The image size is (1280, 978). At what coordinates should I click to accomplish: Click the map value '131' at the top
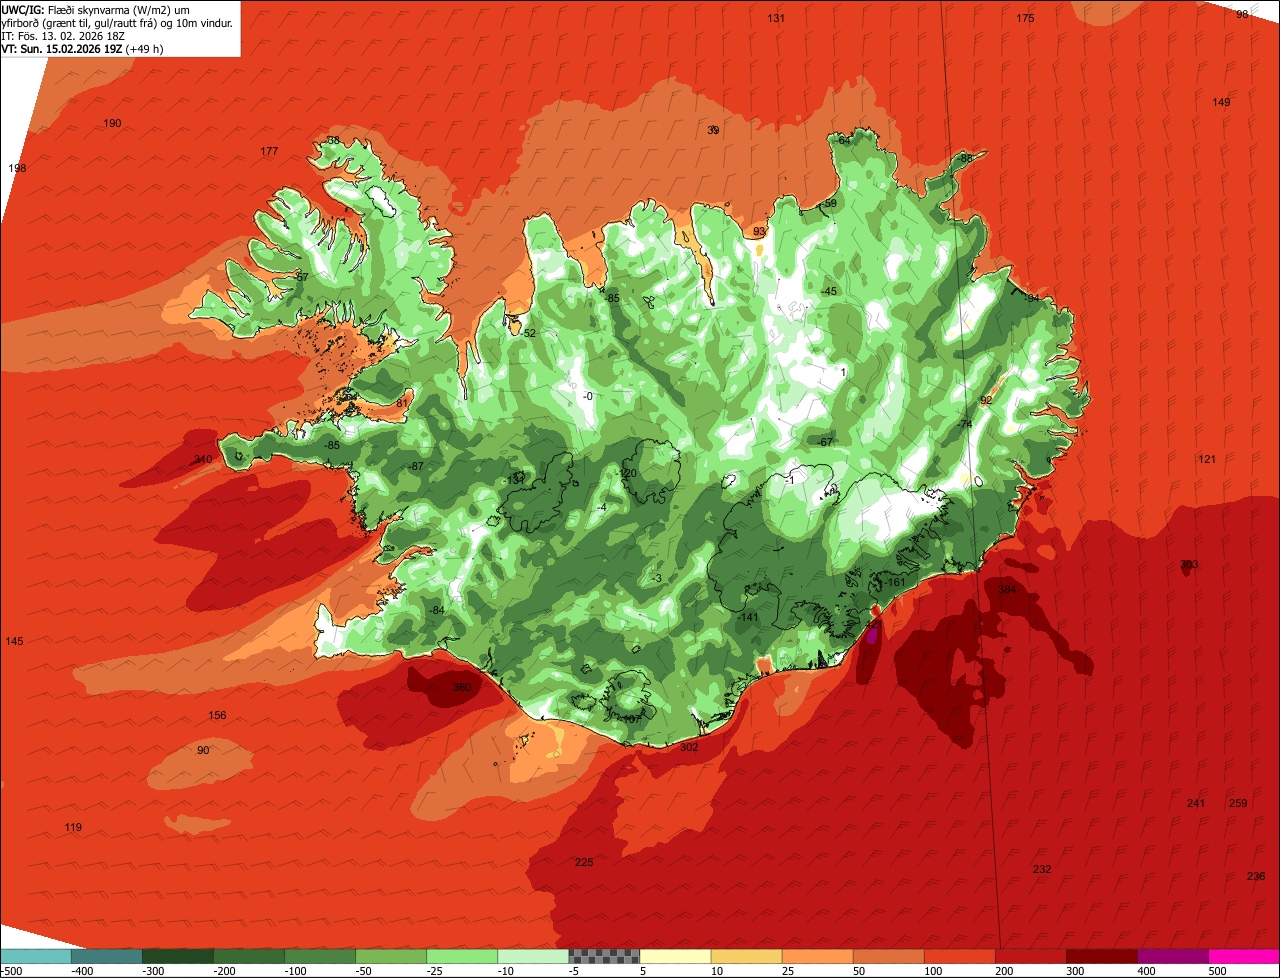pos(776,18)
